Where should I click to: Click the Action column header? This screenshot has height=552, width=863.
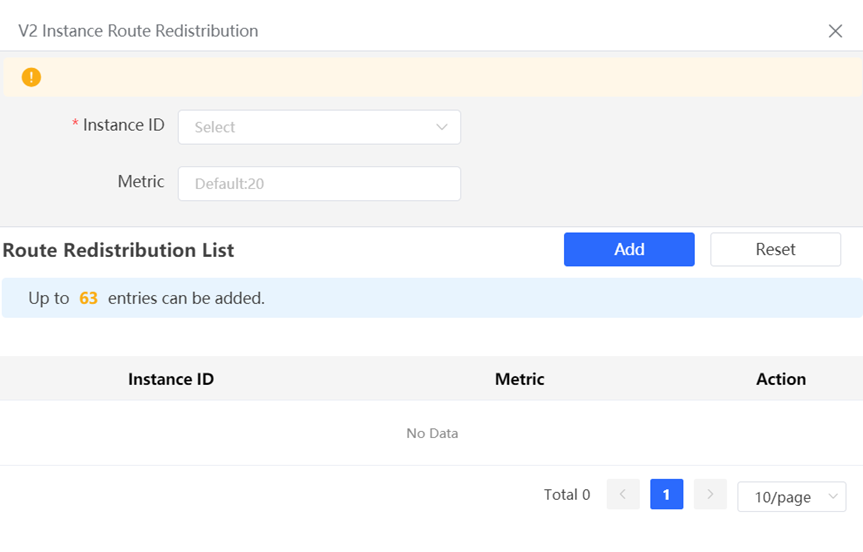tap(780, 379)
